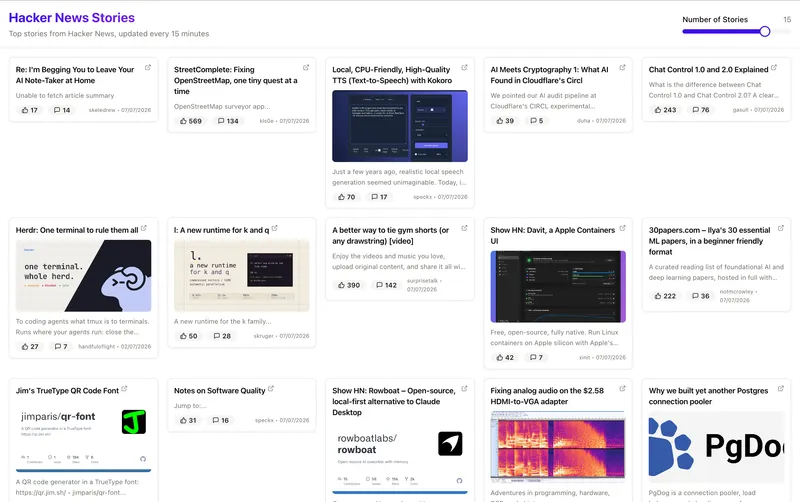The image size is (800, 502).
Task: Open external link icon for Postgres connection pooler story
Action: pos(780,389)
